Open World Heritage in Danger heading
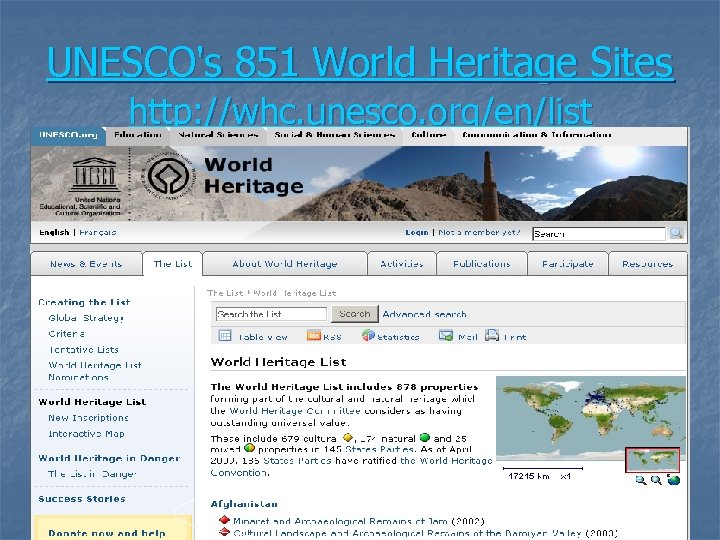The image size is (720, 540). point(109,458)
